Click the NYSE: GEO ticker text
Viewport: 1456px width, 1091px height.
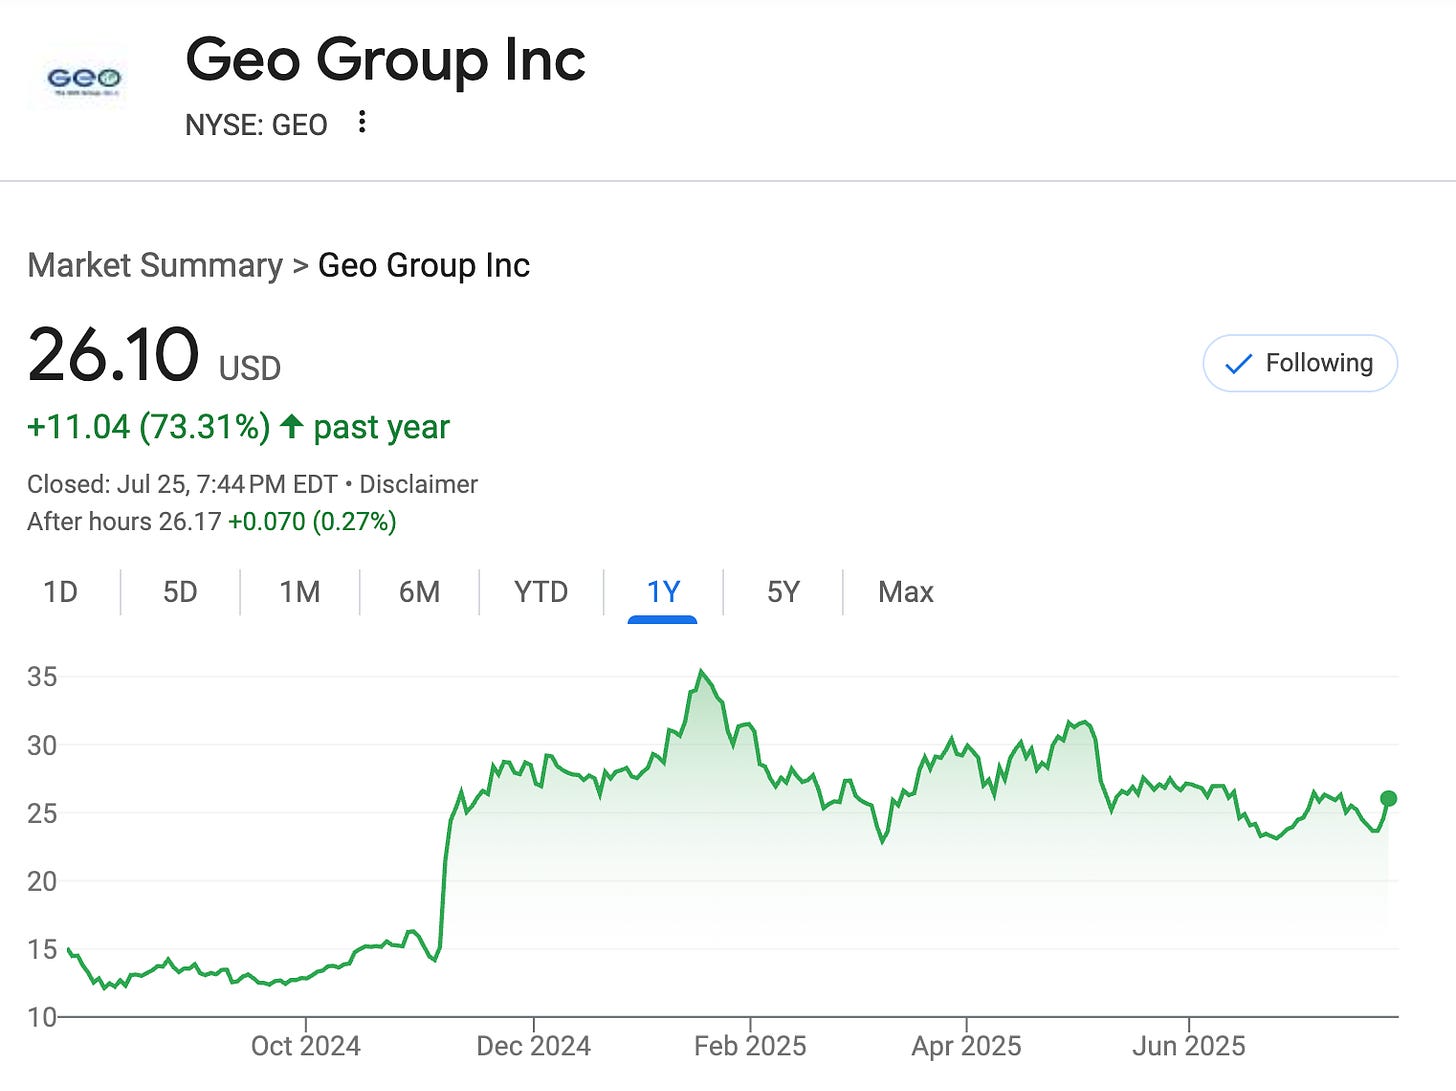256,125
